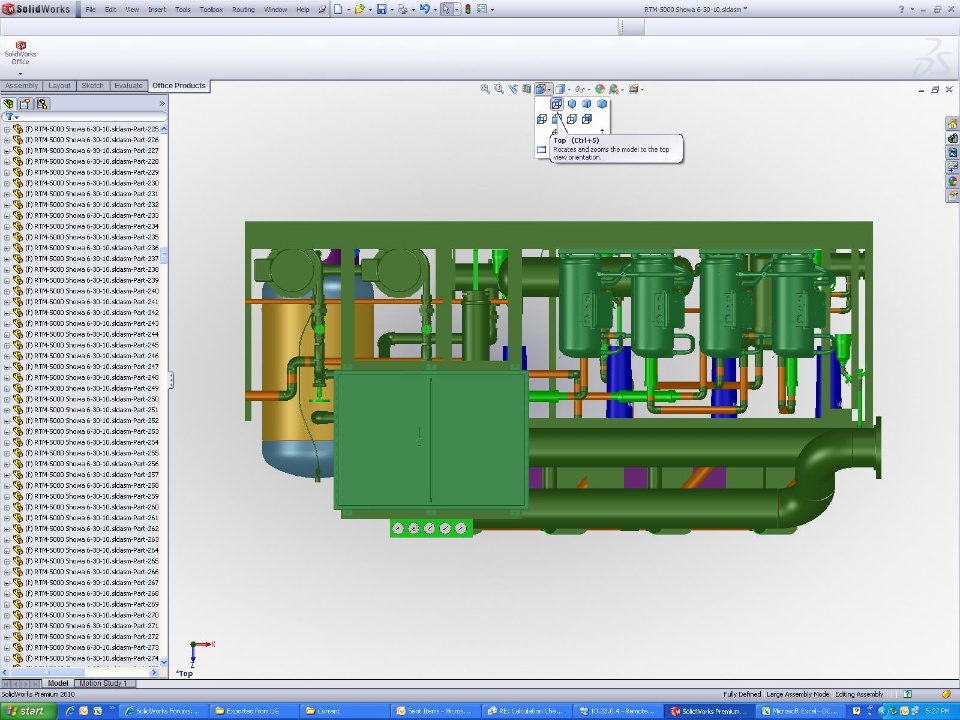This screenshot has height=720, width=960.
Task: Switch to Evaluate tab
Action: pyautogui.click(x=128, y=86)
